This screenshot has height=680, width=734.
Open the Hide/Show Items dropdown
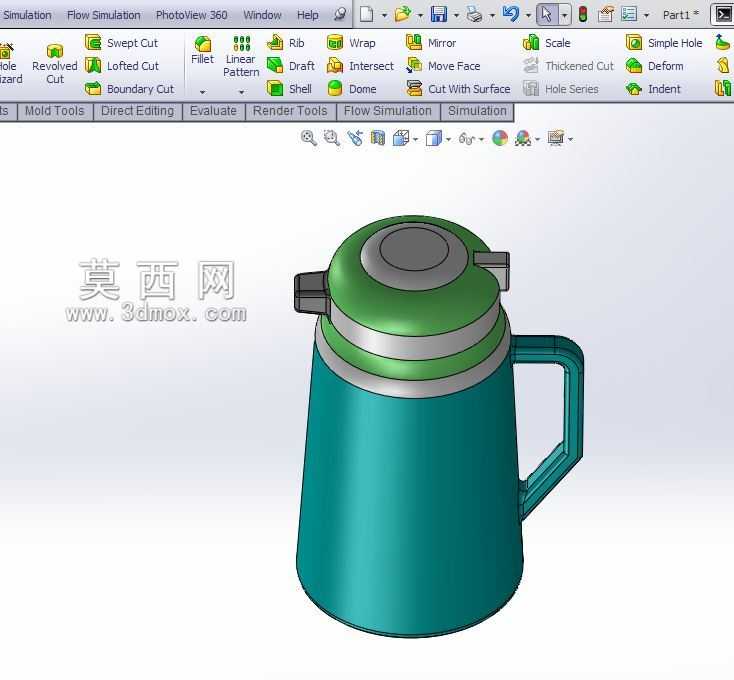pos(481,139)
